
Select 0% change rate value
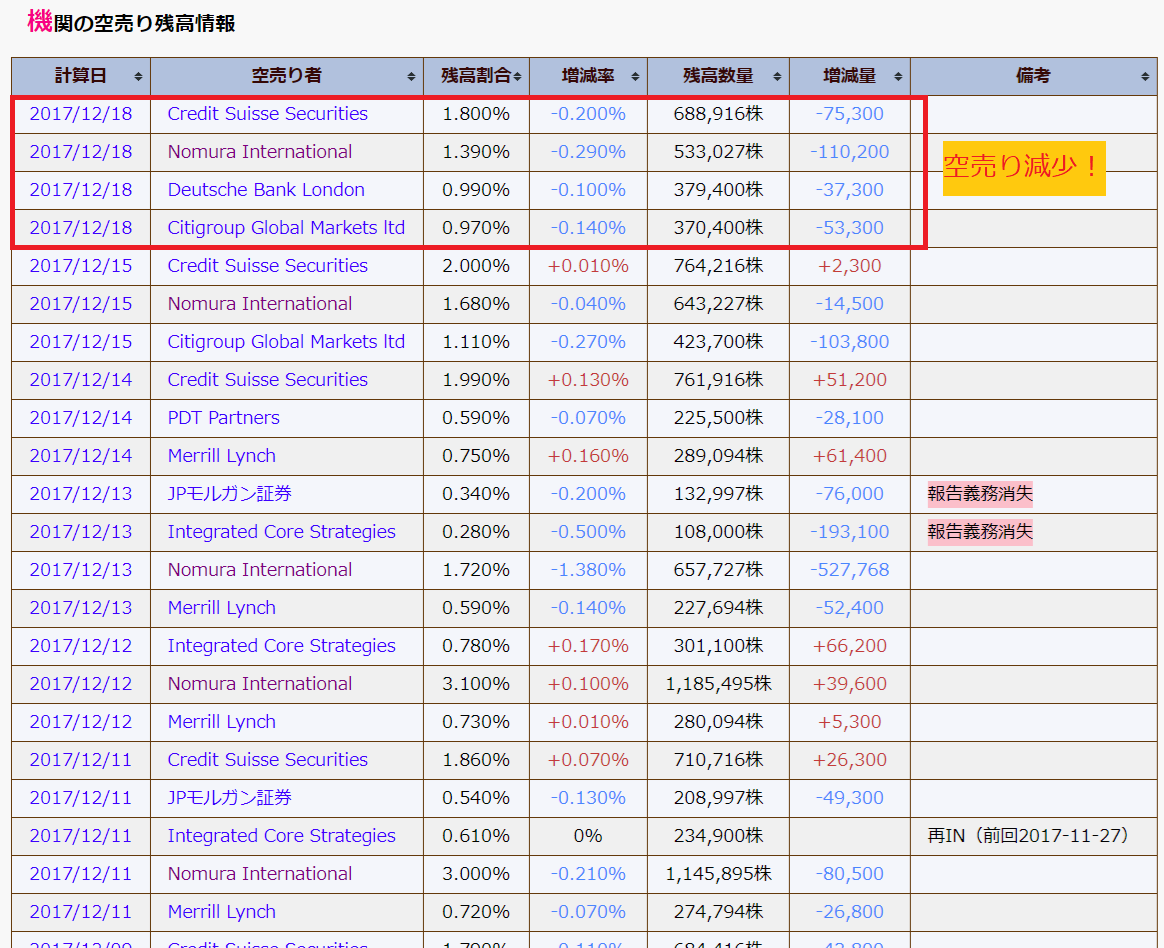click(588, 836)
